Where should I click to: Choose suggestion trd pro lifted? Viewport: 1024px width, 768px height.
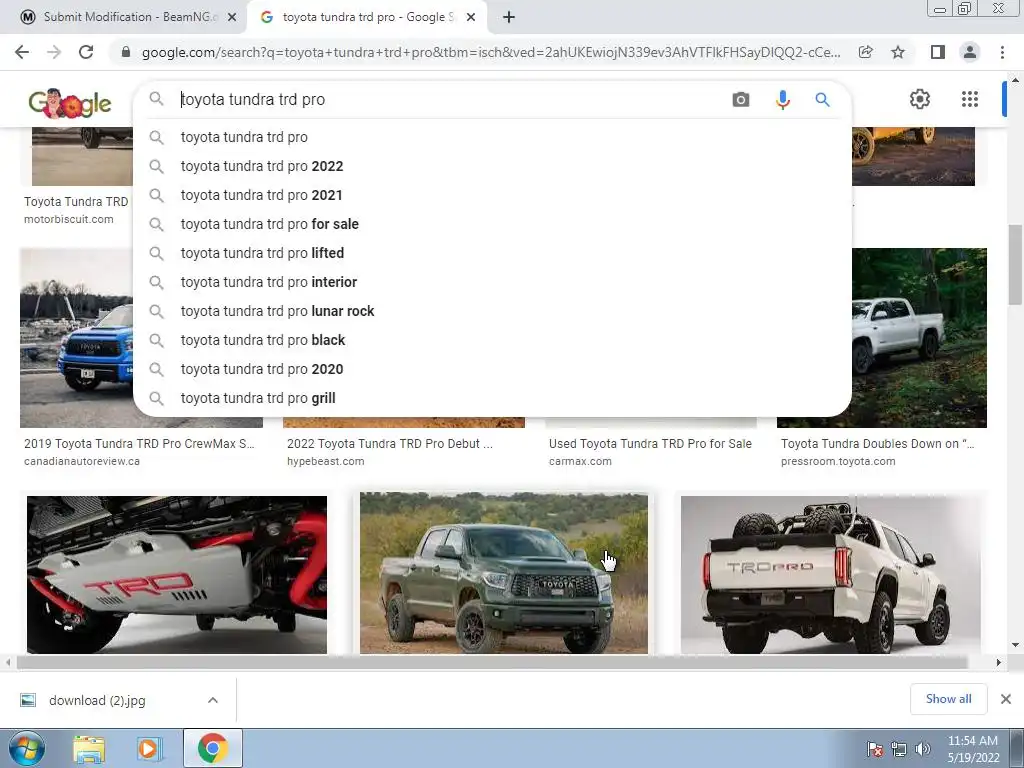click(x=492, y=253)
